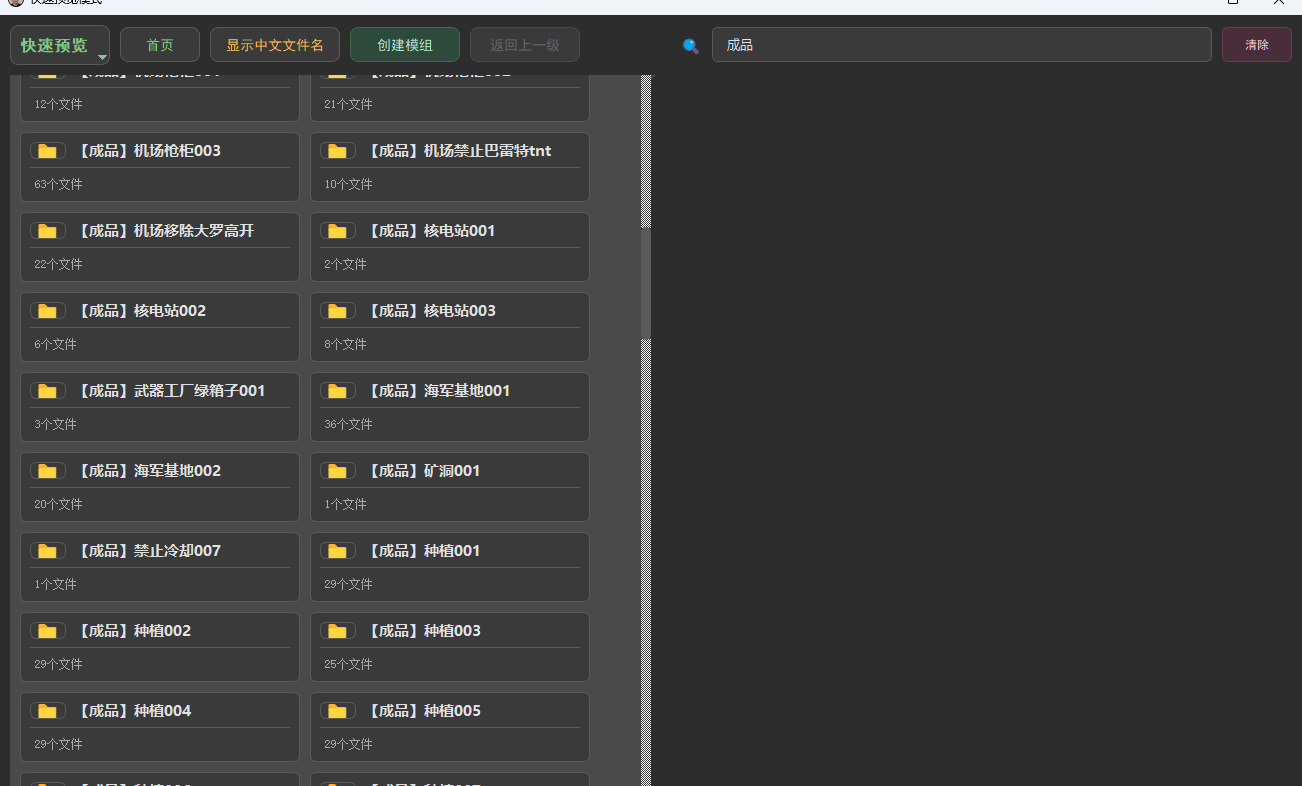Click the folder icon of 【成品】禁止冷却007
The height and width of the screenshot is (786, 1302).
pos(47,551)
